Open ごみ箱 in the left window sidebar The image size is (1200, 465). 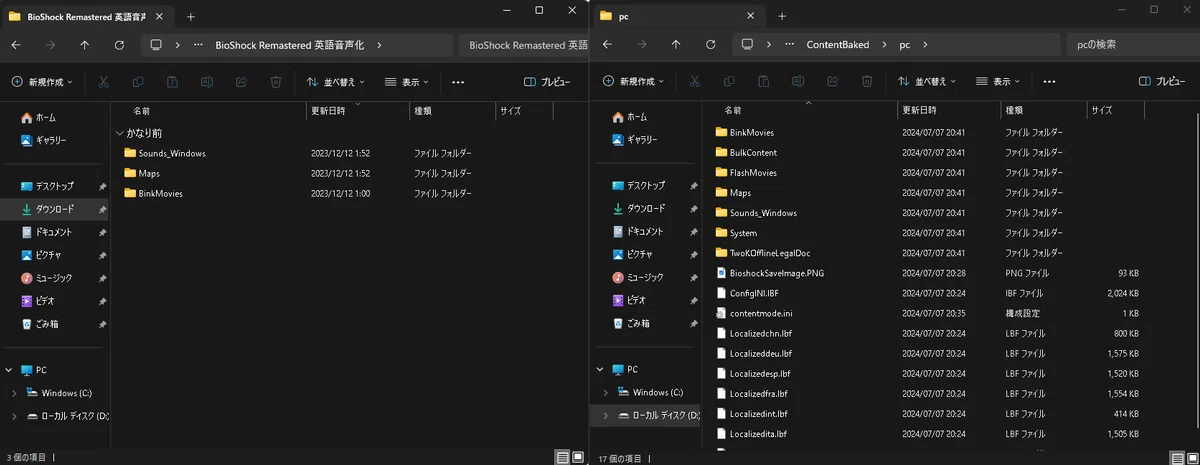[41, 324]
